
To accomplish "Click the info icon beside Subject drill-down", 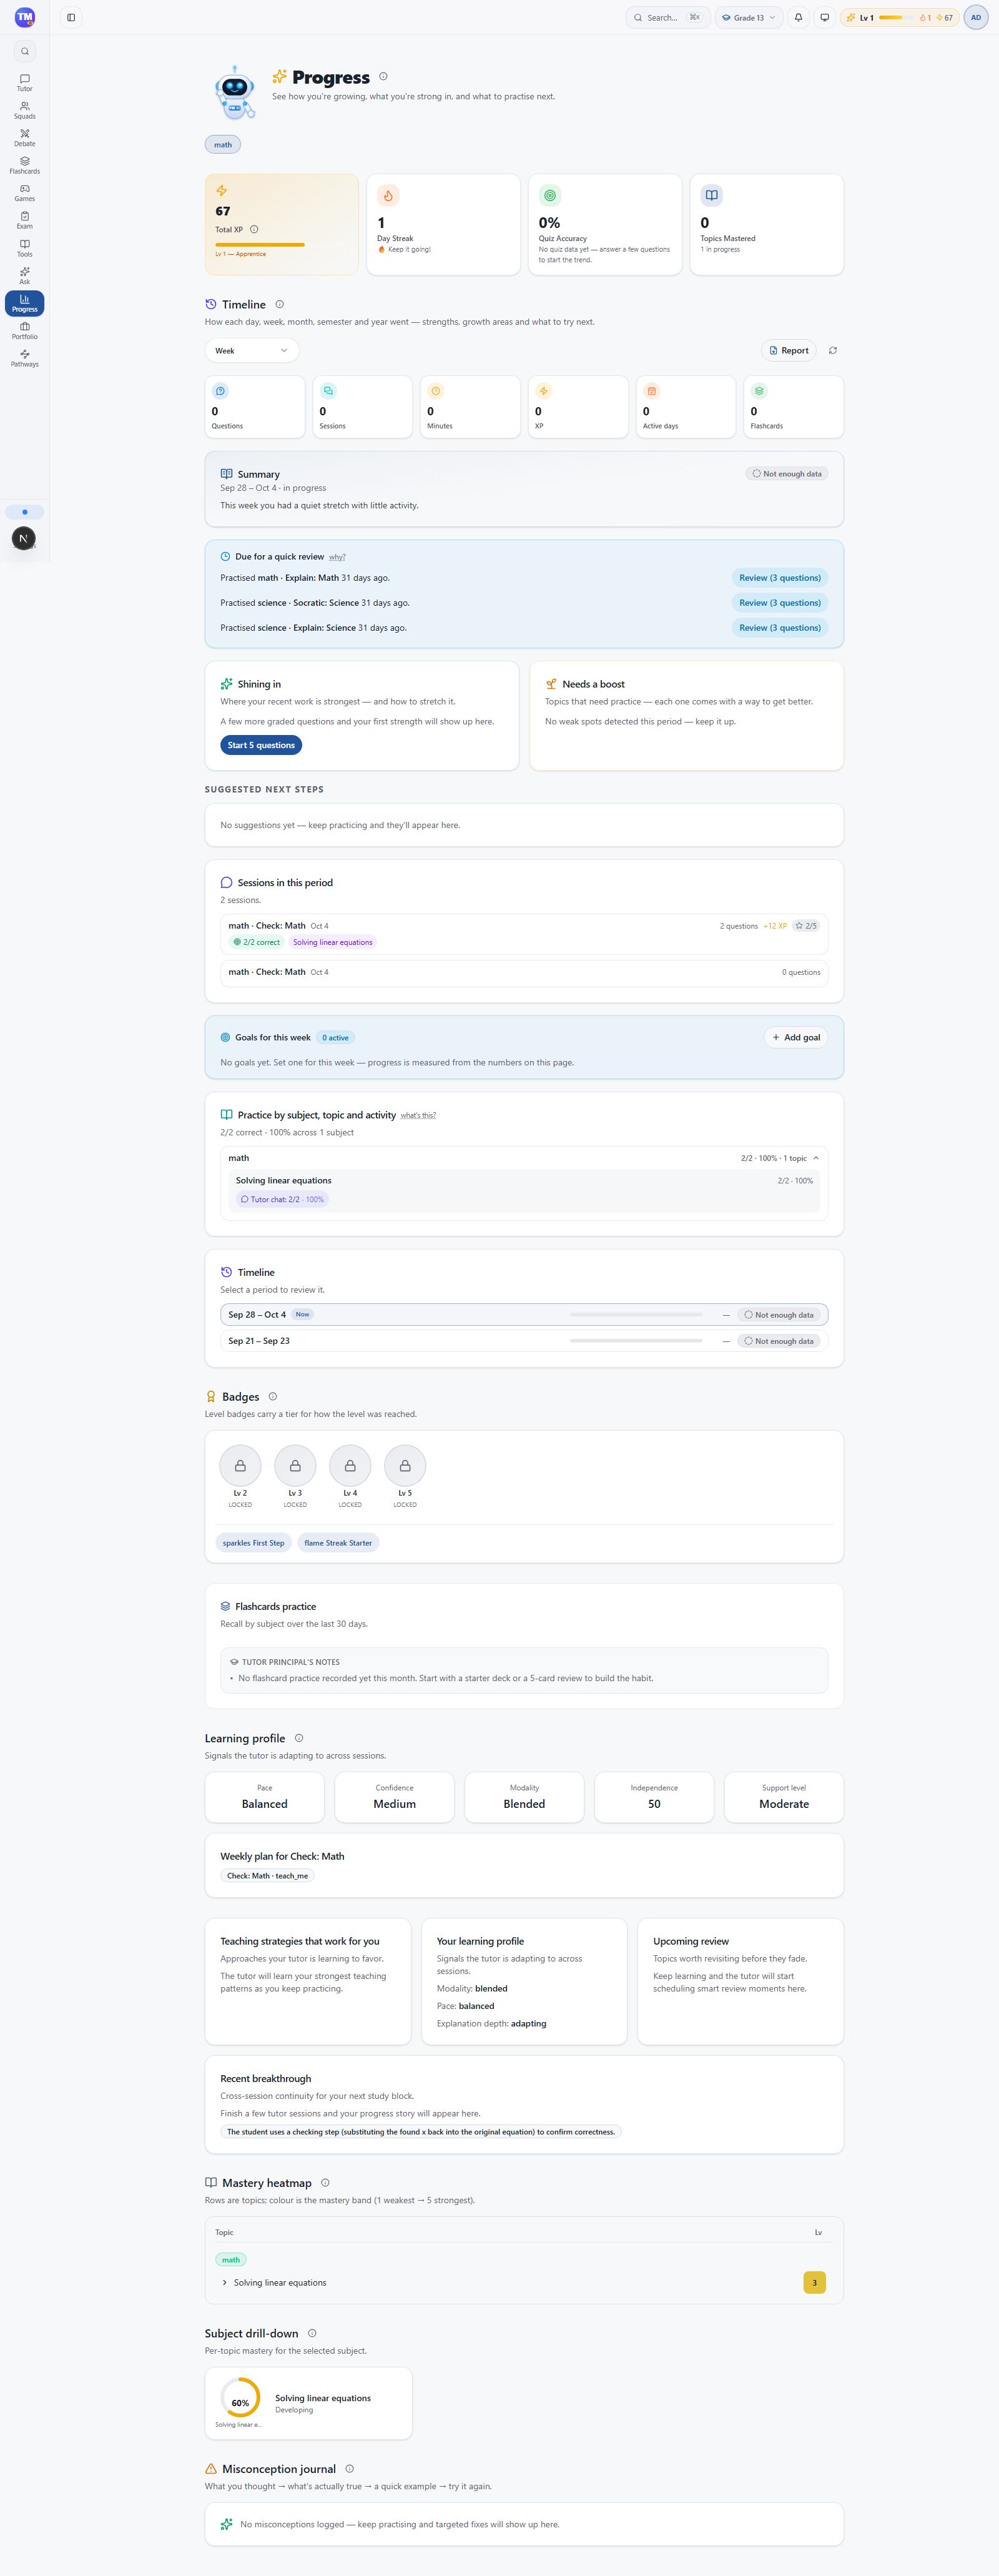I will point(311,2333).
